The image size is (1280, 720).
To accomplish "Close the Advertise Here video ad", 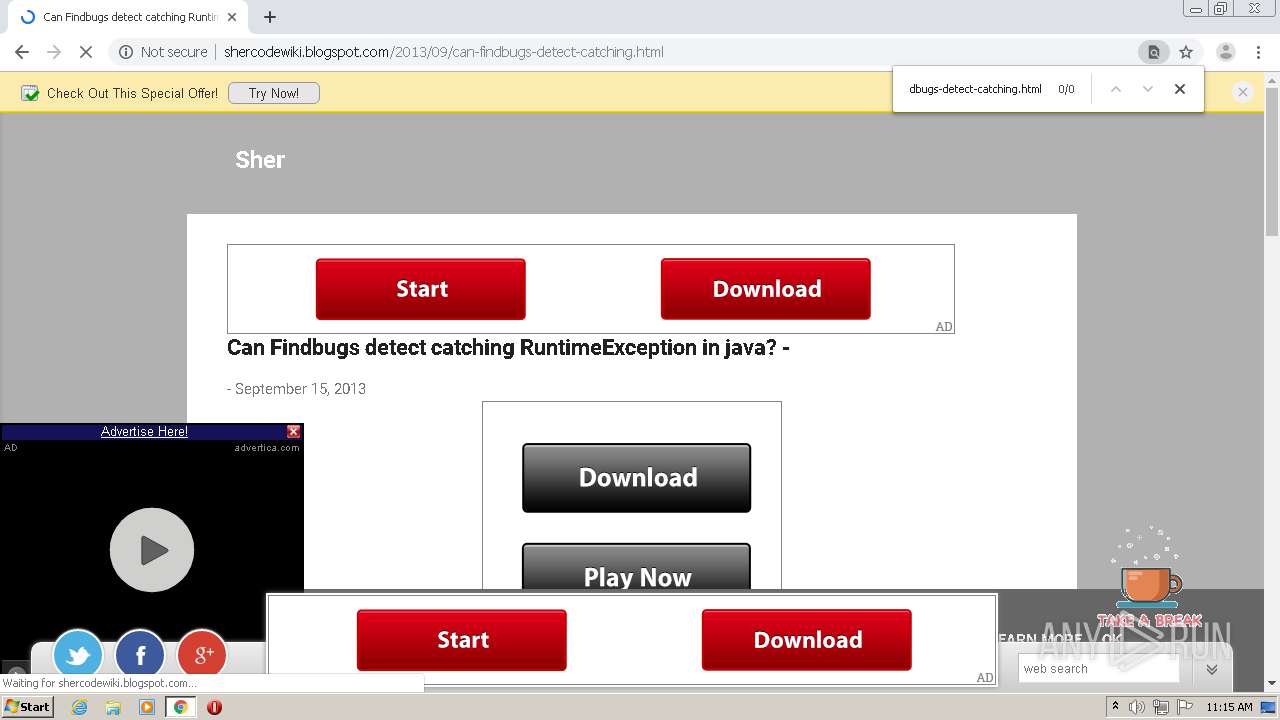I will click(x=293, y=431).
